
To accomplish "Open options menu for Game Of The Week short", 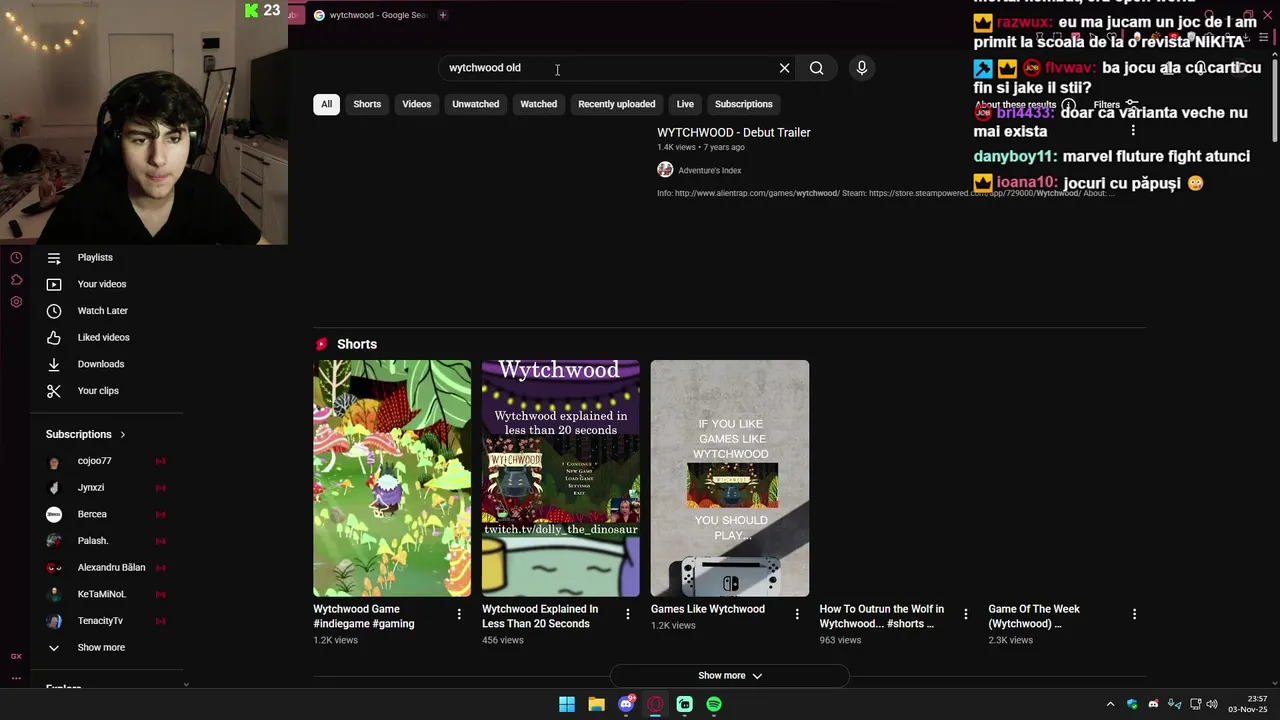I will 1134,614.
